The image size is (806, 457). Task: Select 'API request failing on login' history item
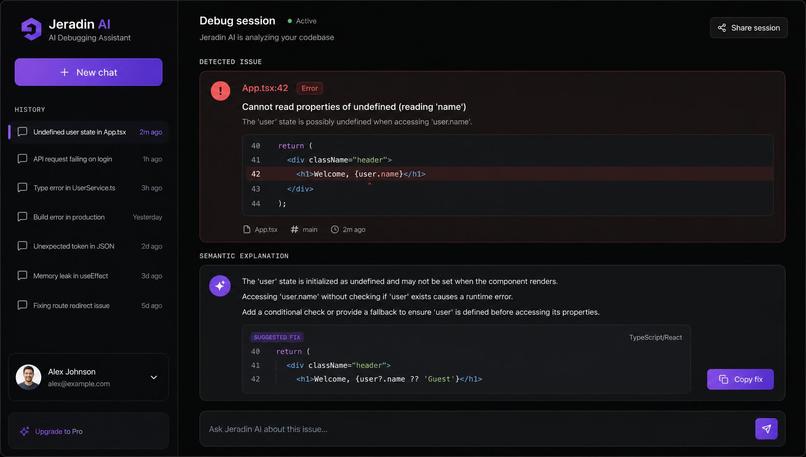tap(88, 159)
